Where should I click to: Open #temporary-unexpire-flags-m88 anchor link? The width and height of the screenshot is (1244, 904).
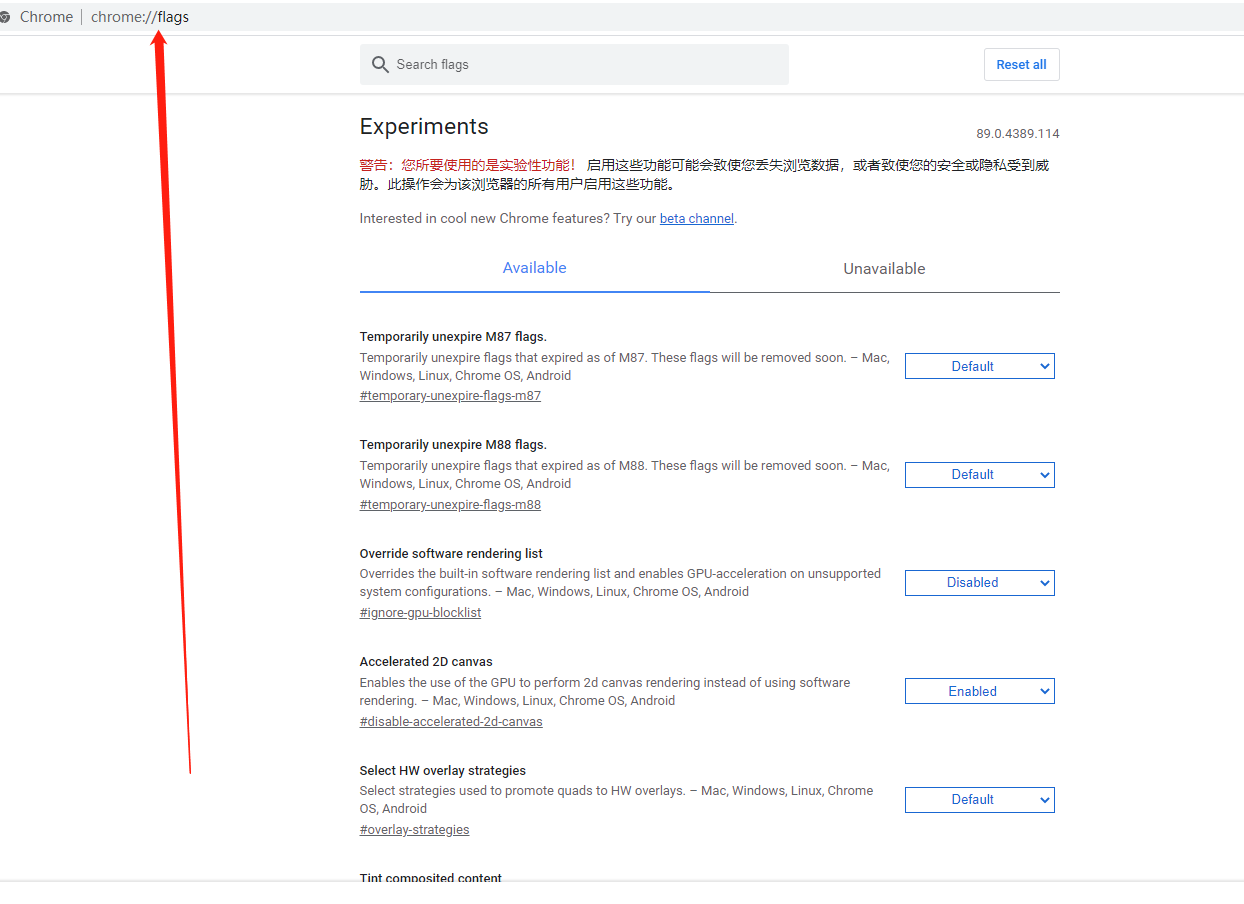[450, 504]
